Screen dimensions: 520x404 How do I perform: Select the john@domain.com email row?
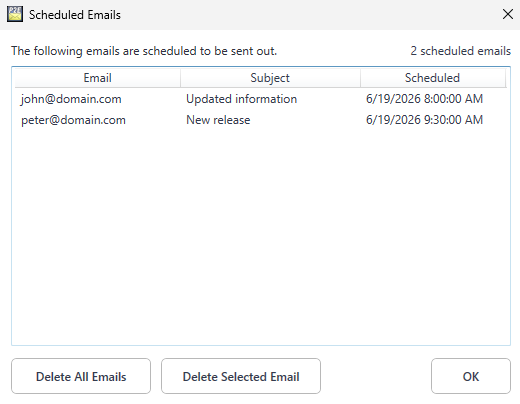pos(260,99)
